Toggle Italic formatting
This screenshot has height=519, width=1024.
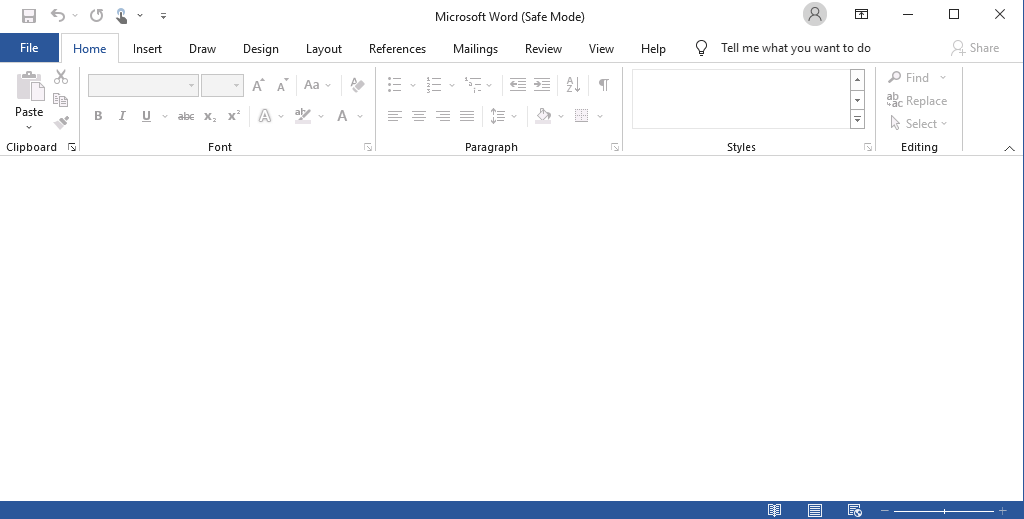pos(122,116)
